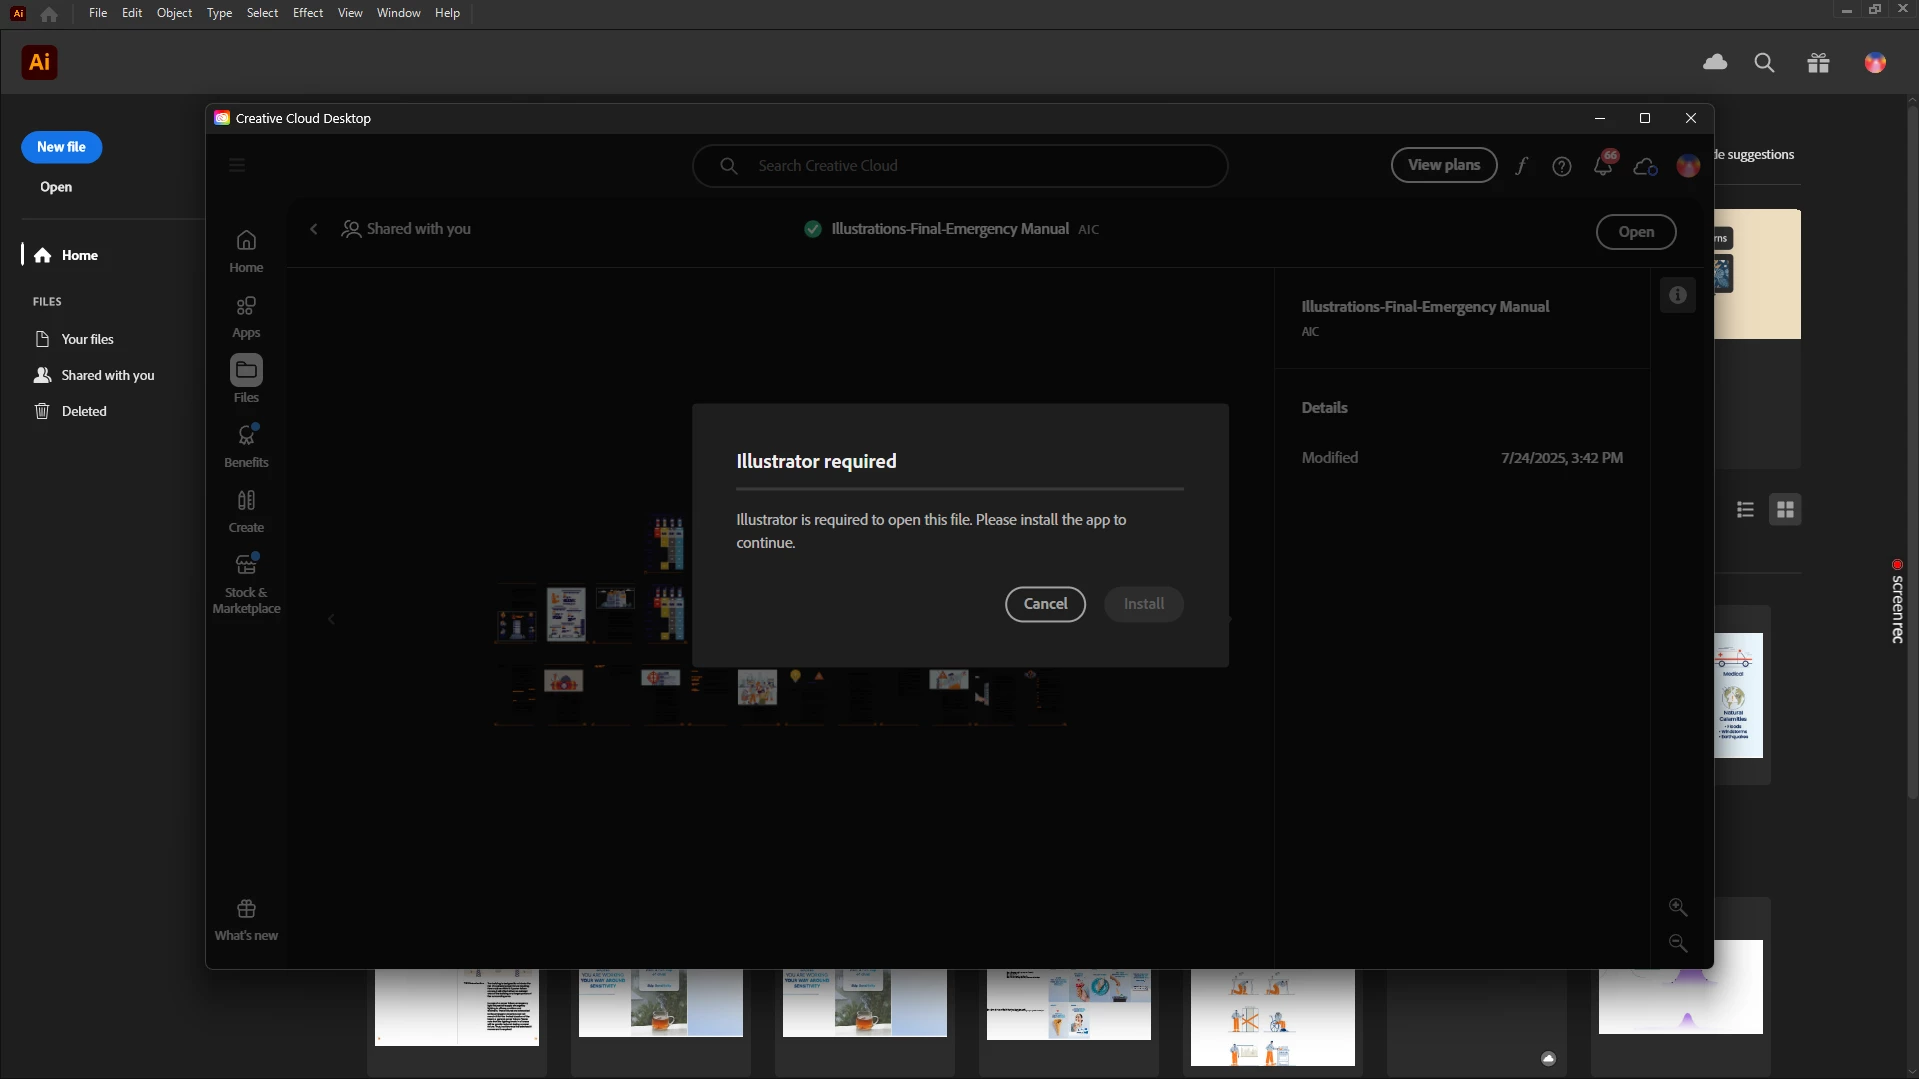Open Files in Creative Cloud sidebar
The image size is (1919, 1079).
tap(246, 380)
